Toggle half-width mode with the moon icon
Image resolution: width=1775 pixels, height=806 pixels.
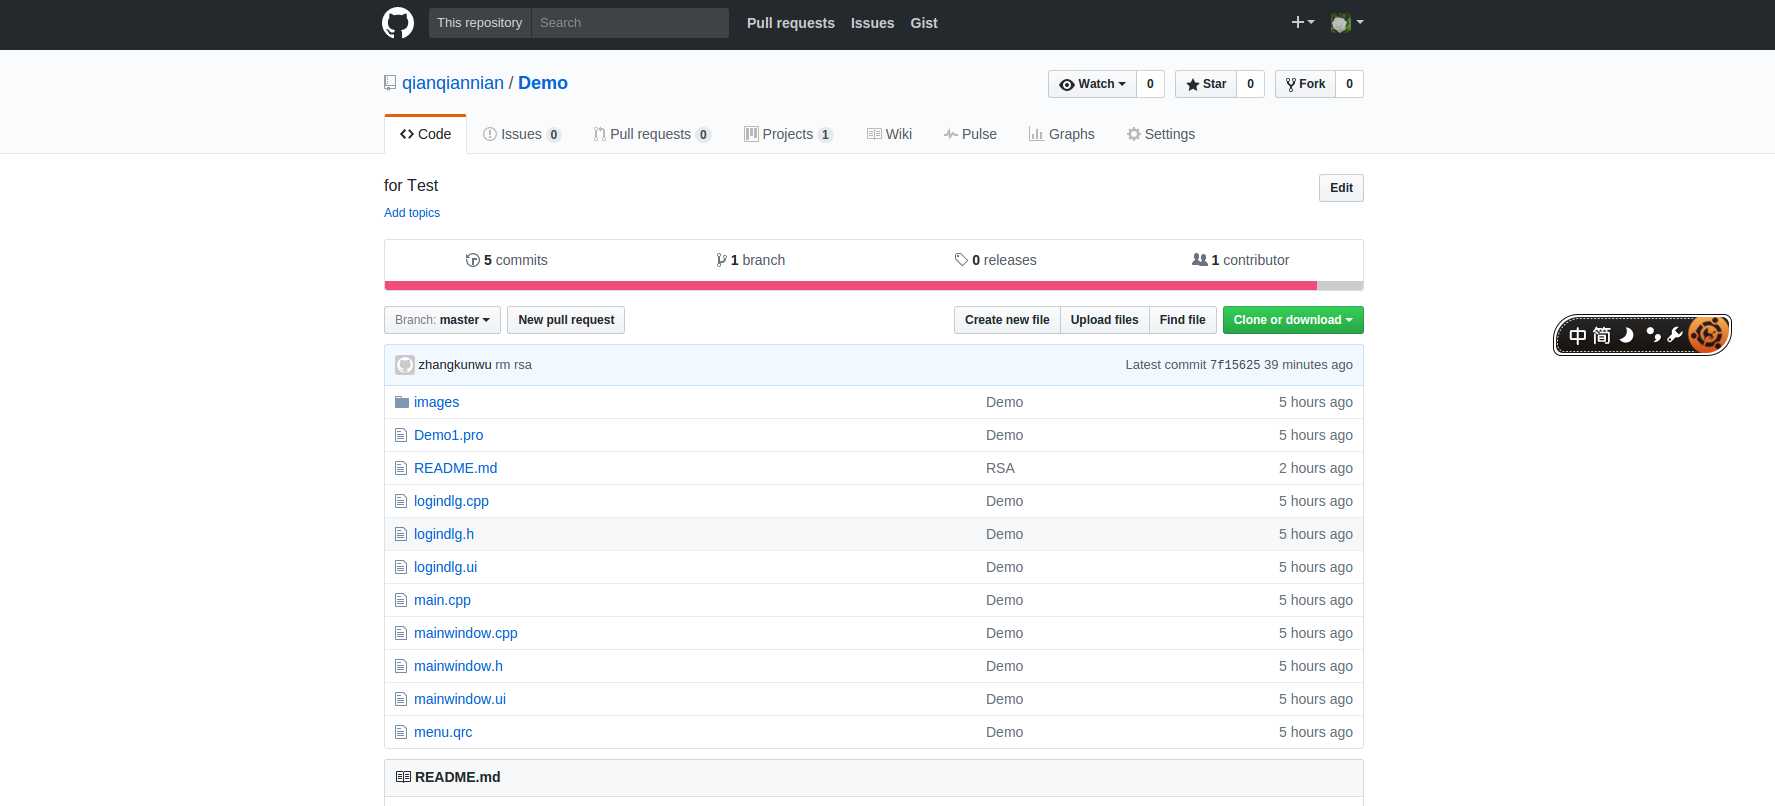pos(1627,335)
